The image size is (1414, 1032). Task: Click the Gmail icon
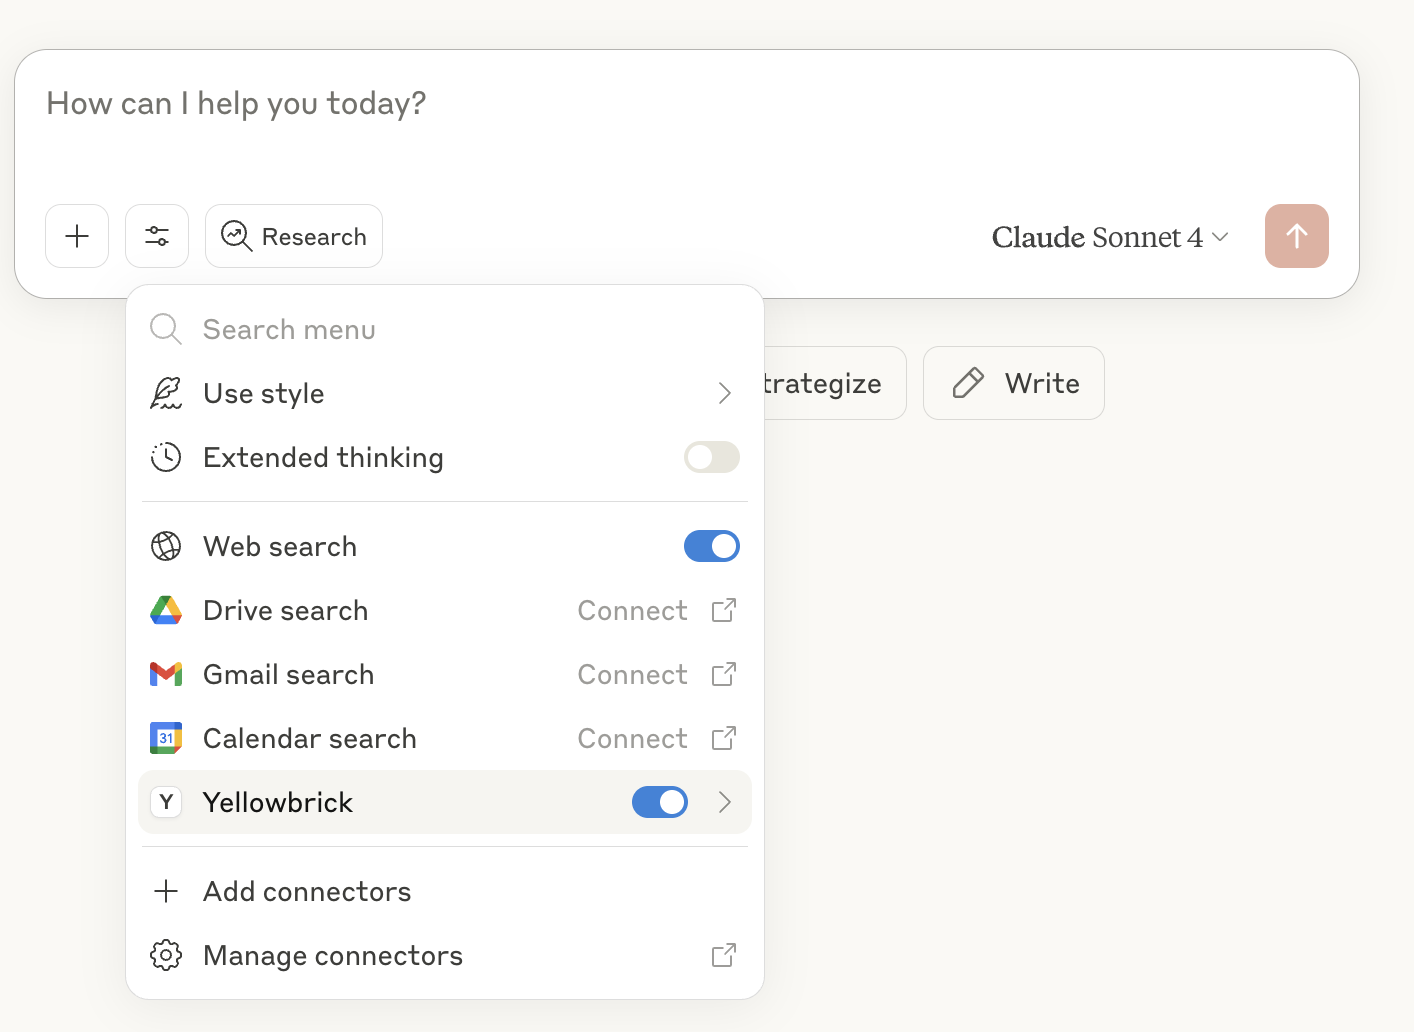[166, 674]
